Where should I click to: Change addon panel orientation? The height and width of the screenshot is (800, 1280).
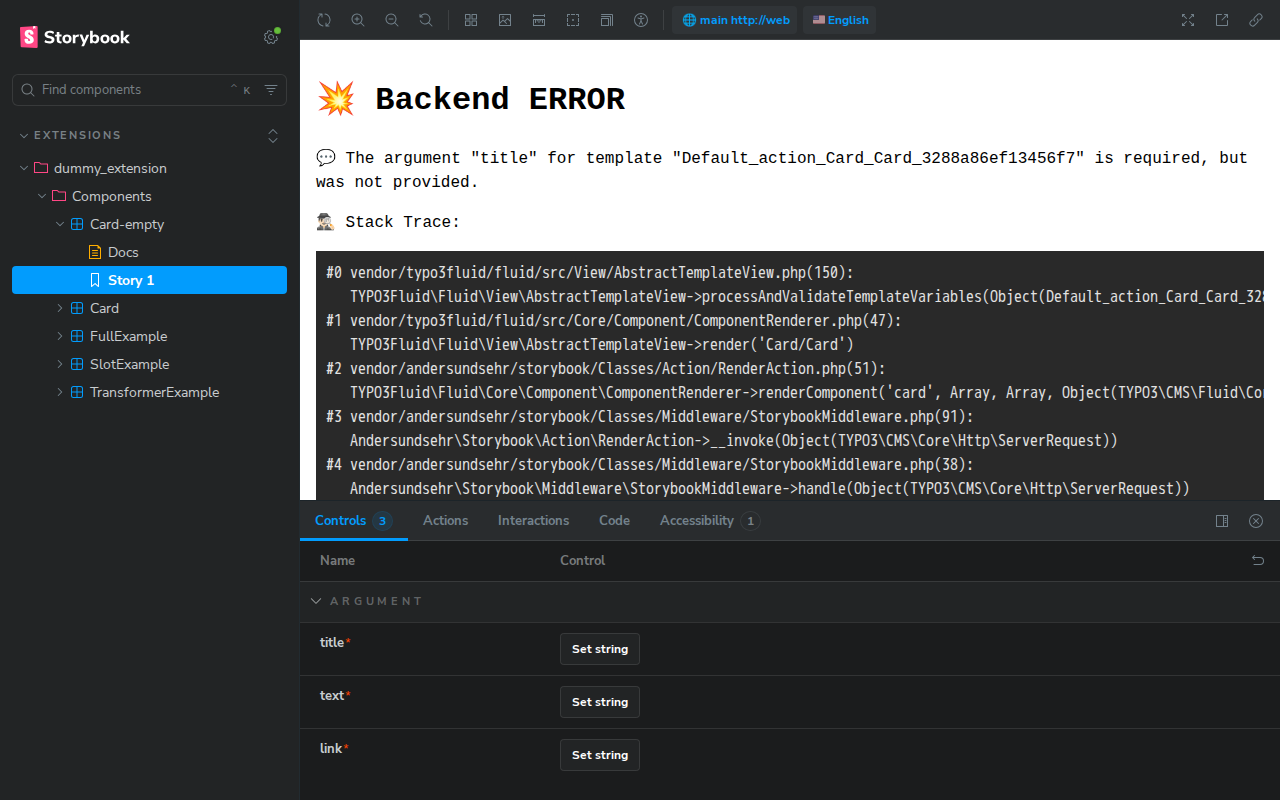[1222, 521]
